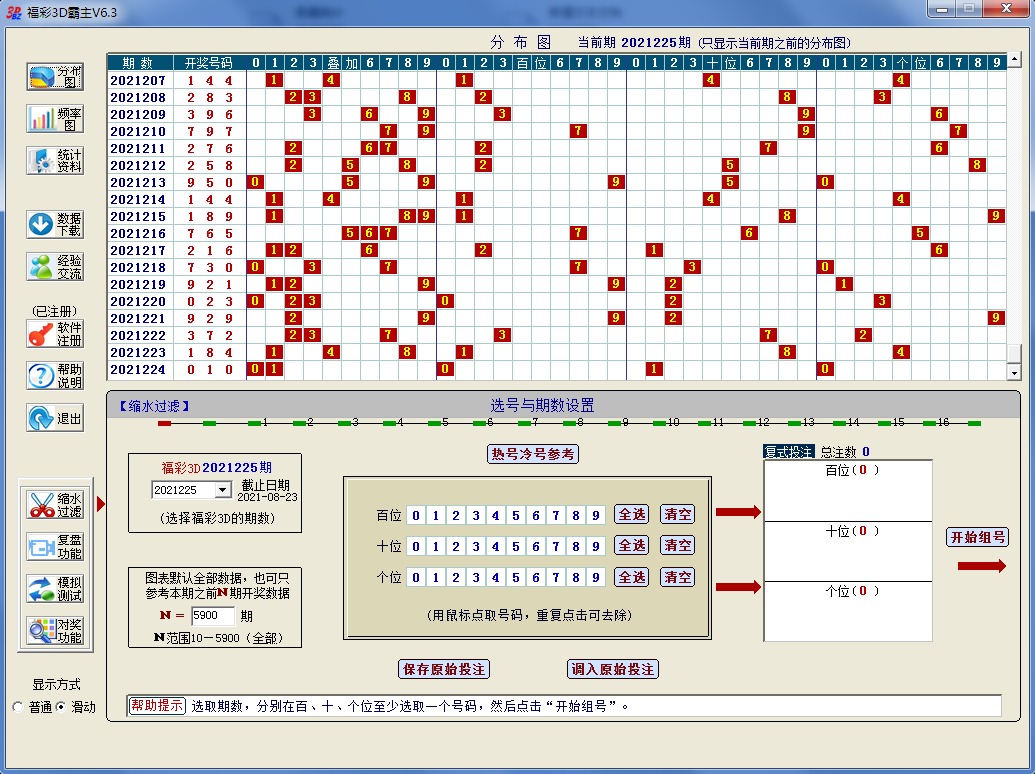Switch to 缩水过滤 function in sidebar
The height and width of the screenshot is (774, 1035).
point(56,505)
